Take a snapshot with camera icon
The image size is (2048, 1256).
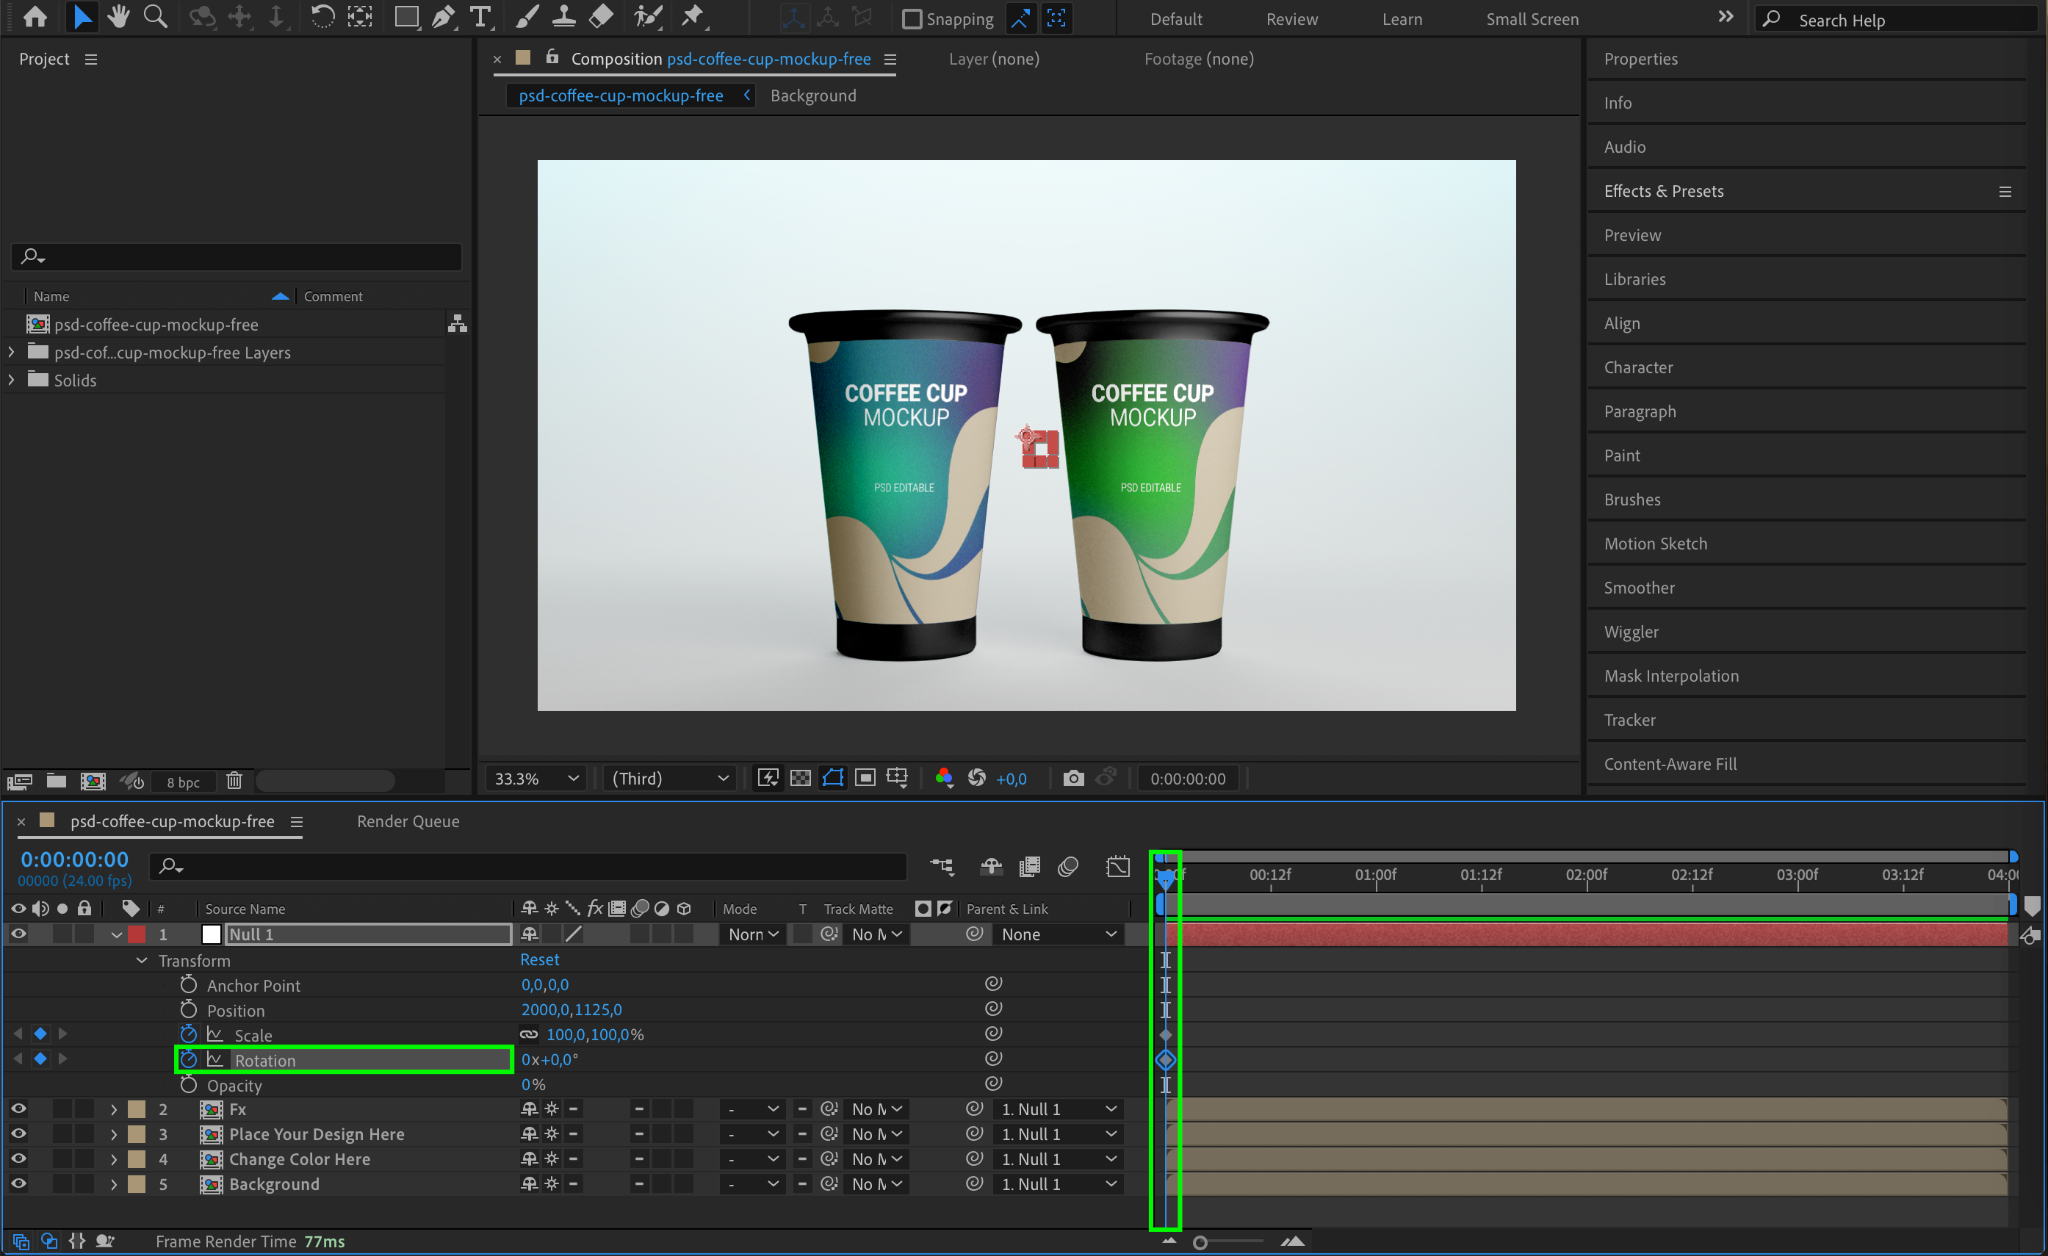tap(1073, 778)
